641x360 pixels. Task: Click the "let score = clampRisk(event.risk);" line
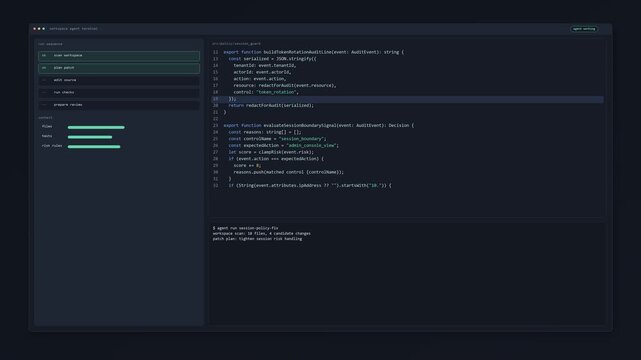coord(271,152)
